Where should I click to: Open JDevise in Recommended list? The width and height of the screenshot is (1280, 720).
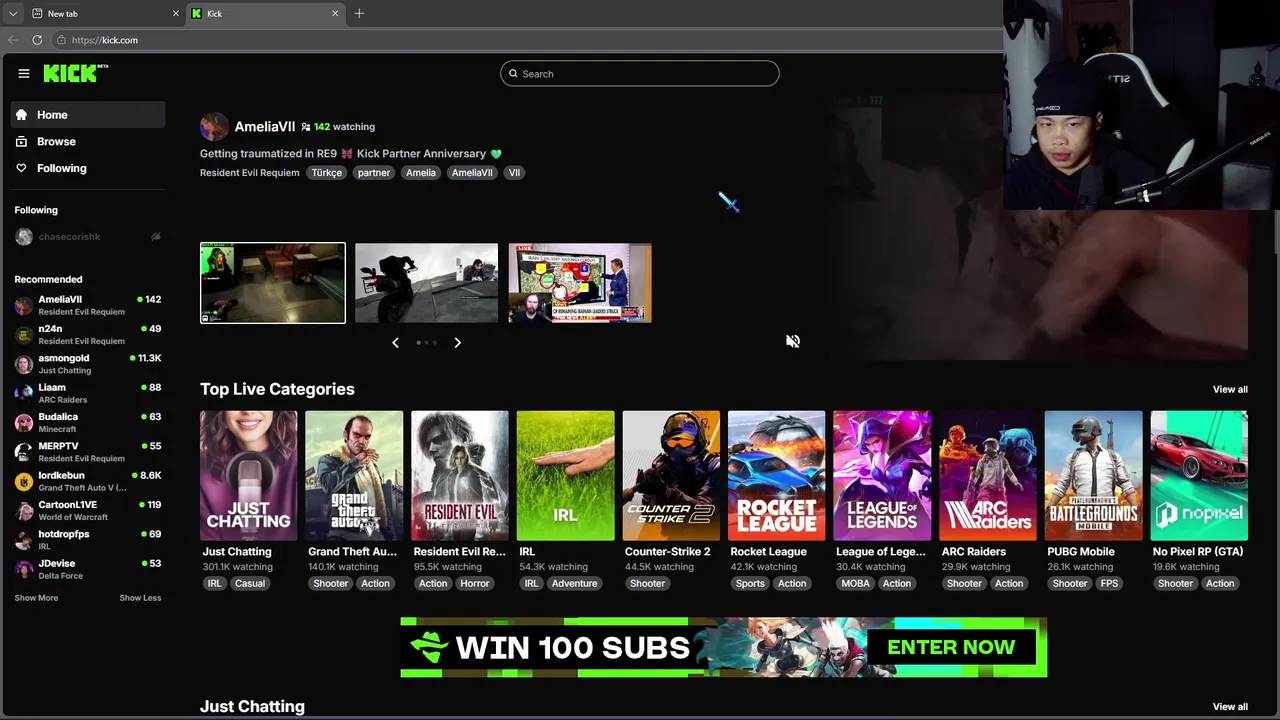(88, 569)
